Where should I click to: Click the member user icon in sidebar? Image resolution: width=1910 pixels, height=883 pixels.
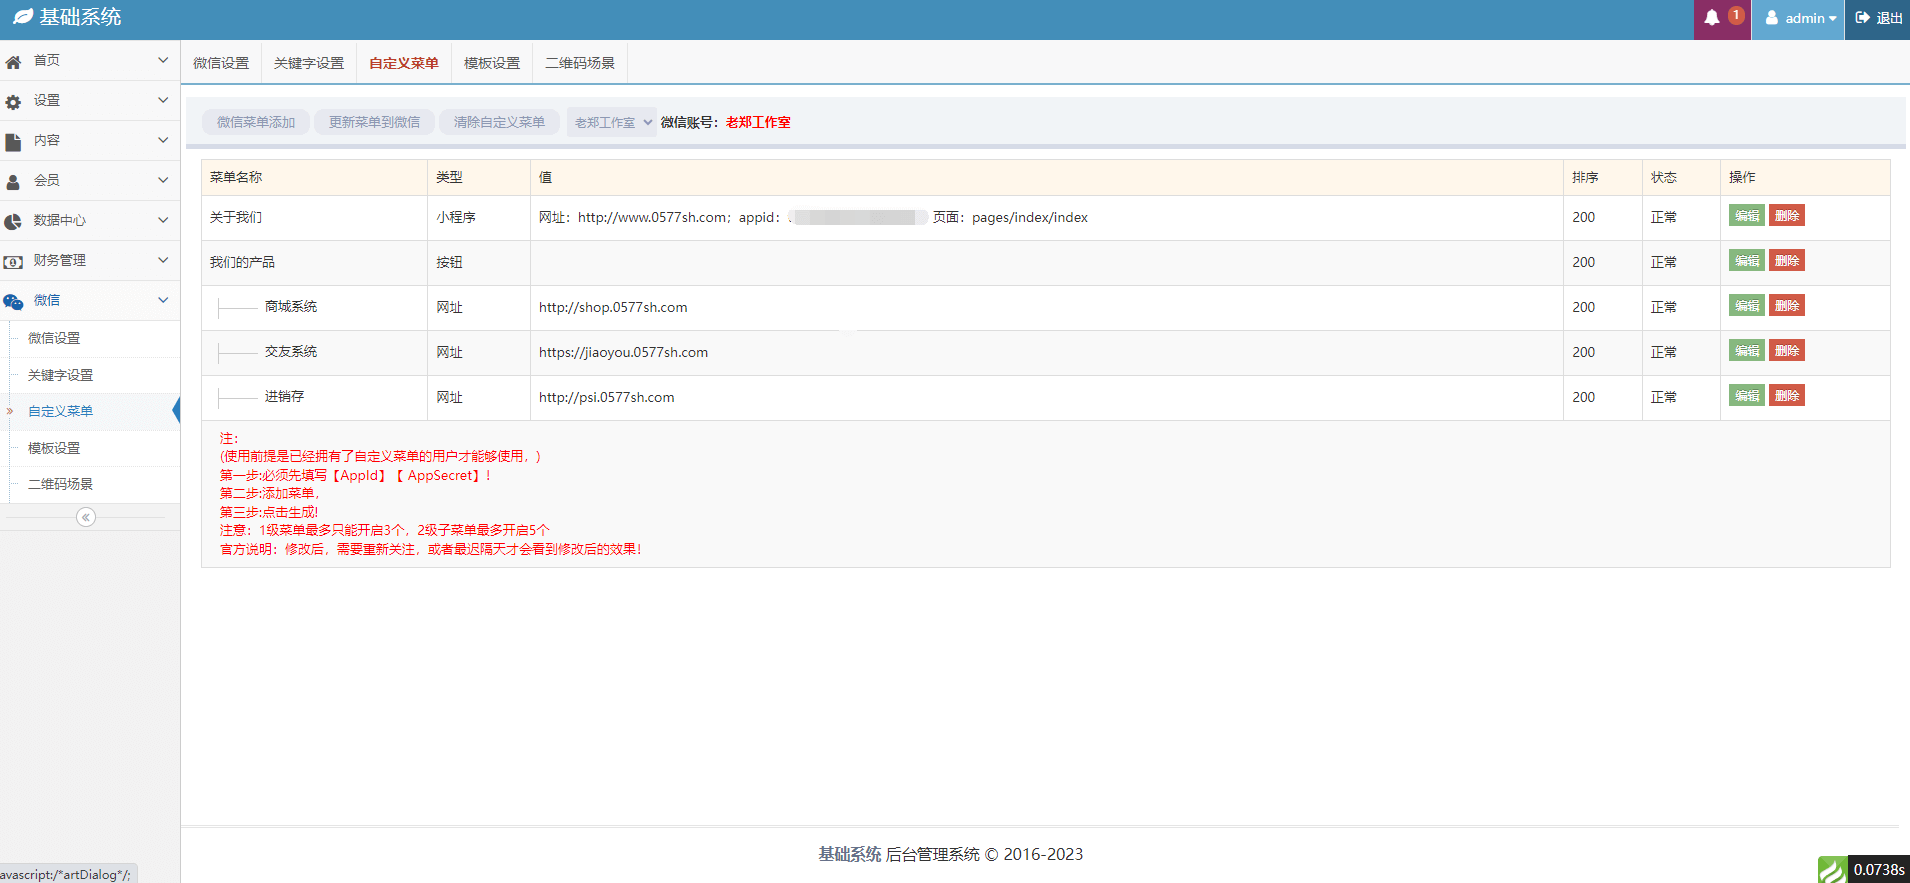click(x=13, y=182)
